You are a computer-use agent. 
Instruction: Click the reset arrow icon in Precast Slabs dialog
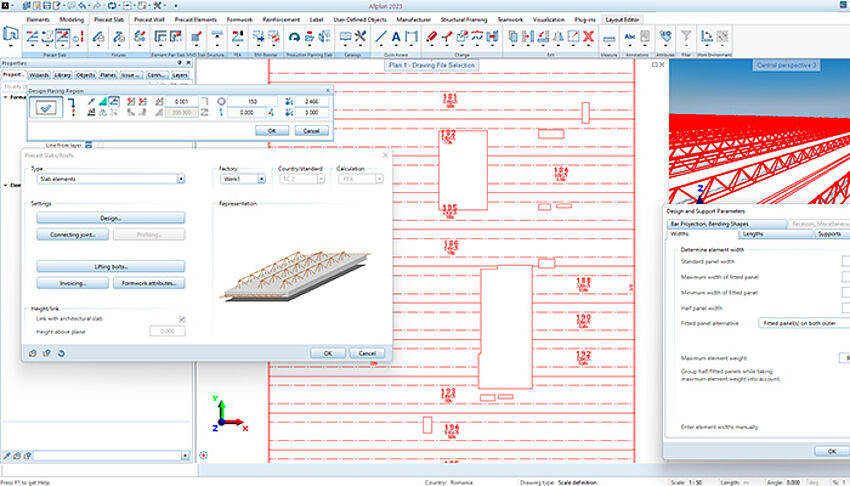(x=62, y=353)
